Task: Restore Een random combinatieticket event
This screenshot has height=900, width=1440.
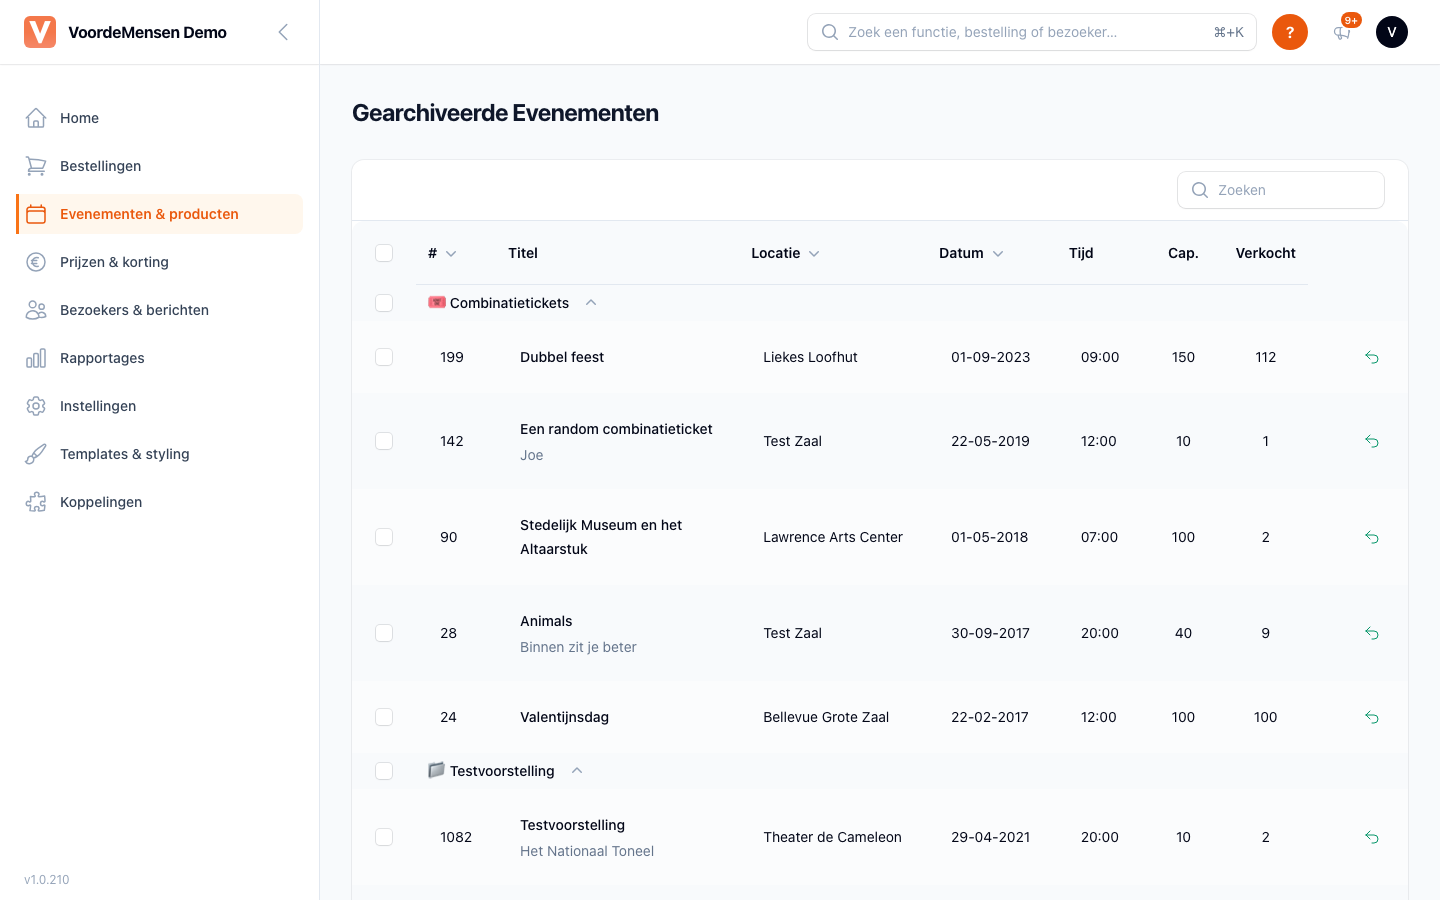Action: [1372, 441]
